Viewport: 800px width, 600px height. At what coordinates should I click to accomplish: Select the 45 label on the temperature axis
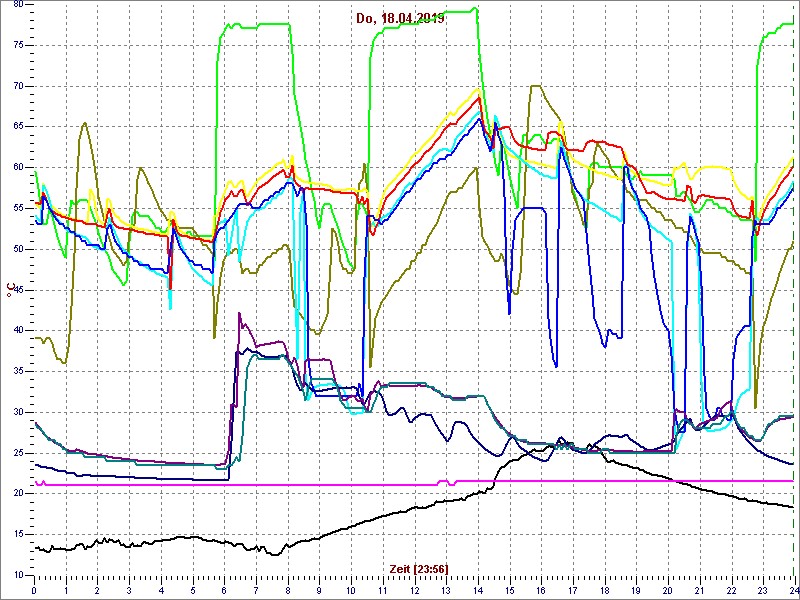(x=18, y=290)
